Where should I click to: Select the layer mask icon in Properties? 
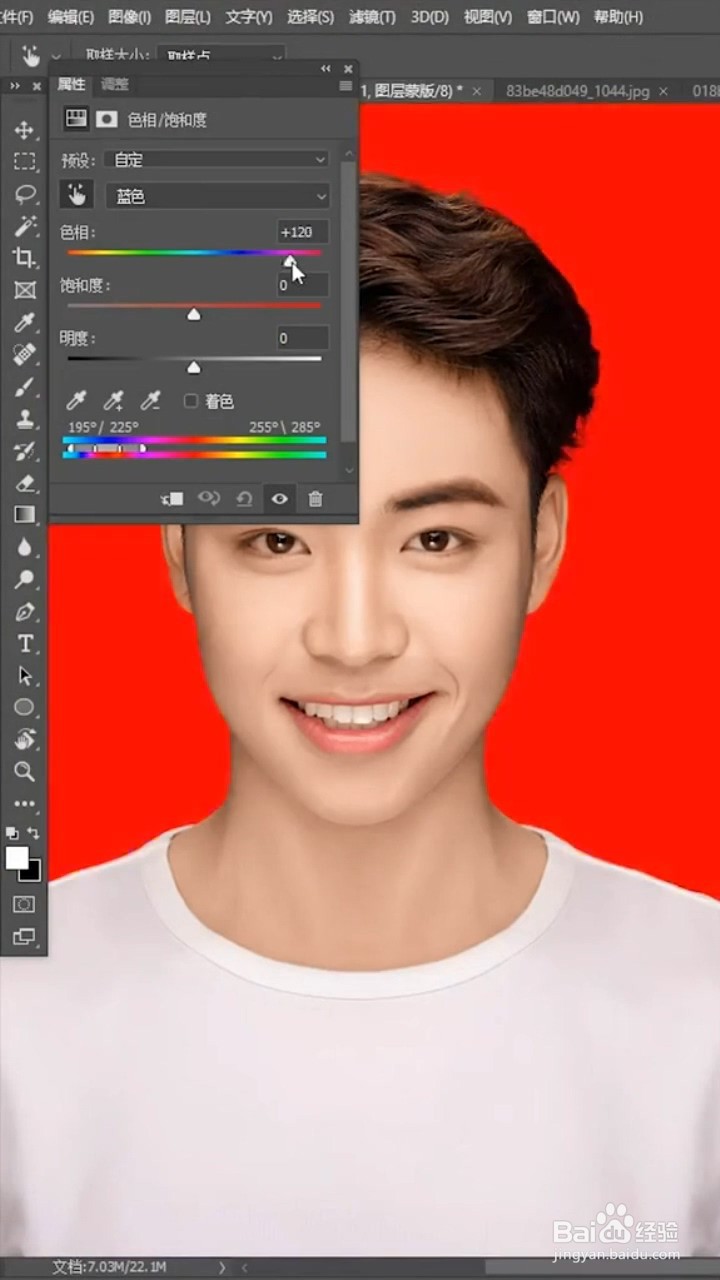107,119
